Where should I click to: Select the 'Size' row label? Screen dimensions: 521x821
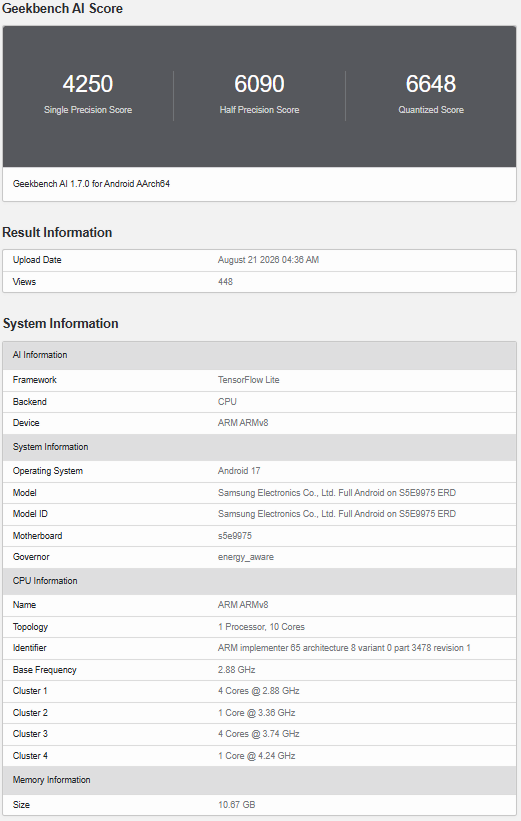click(21, 805)
